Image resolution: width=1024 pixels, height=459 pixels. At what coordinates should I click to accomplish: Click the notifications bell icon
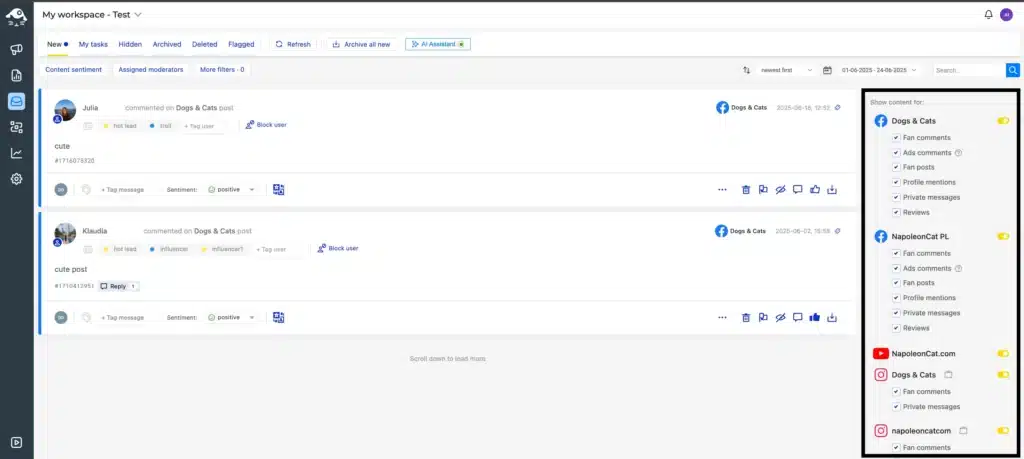pos(988,14)
